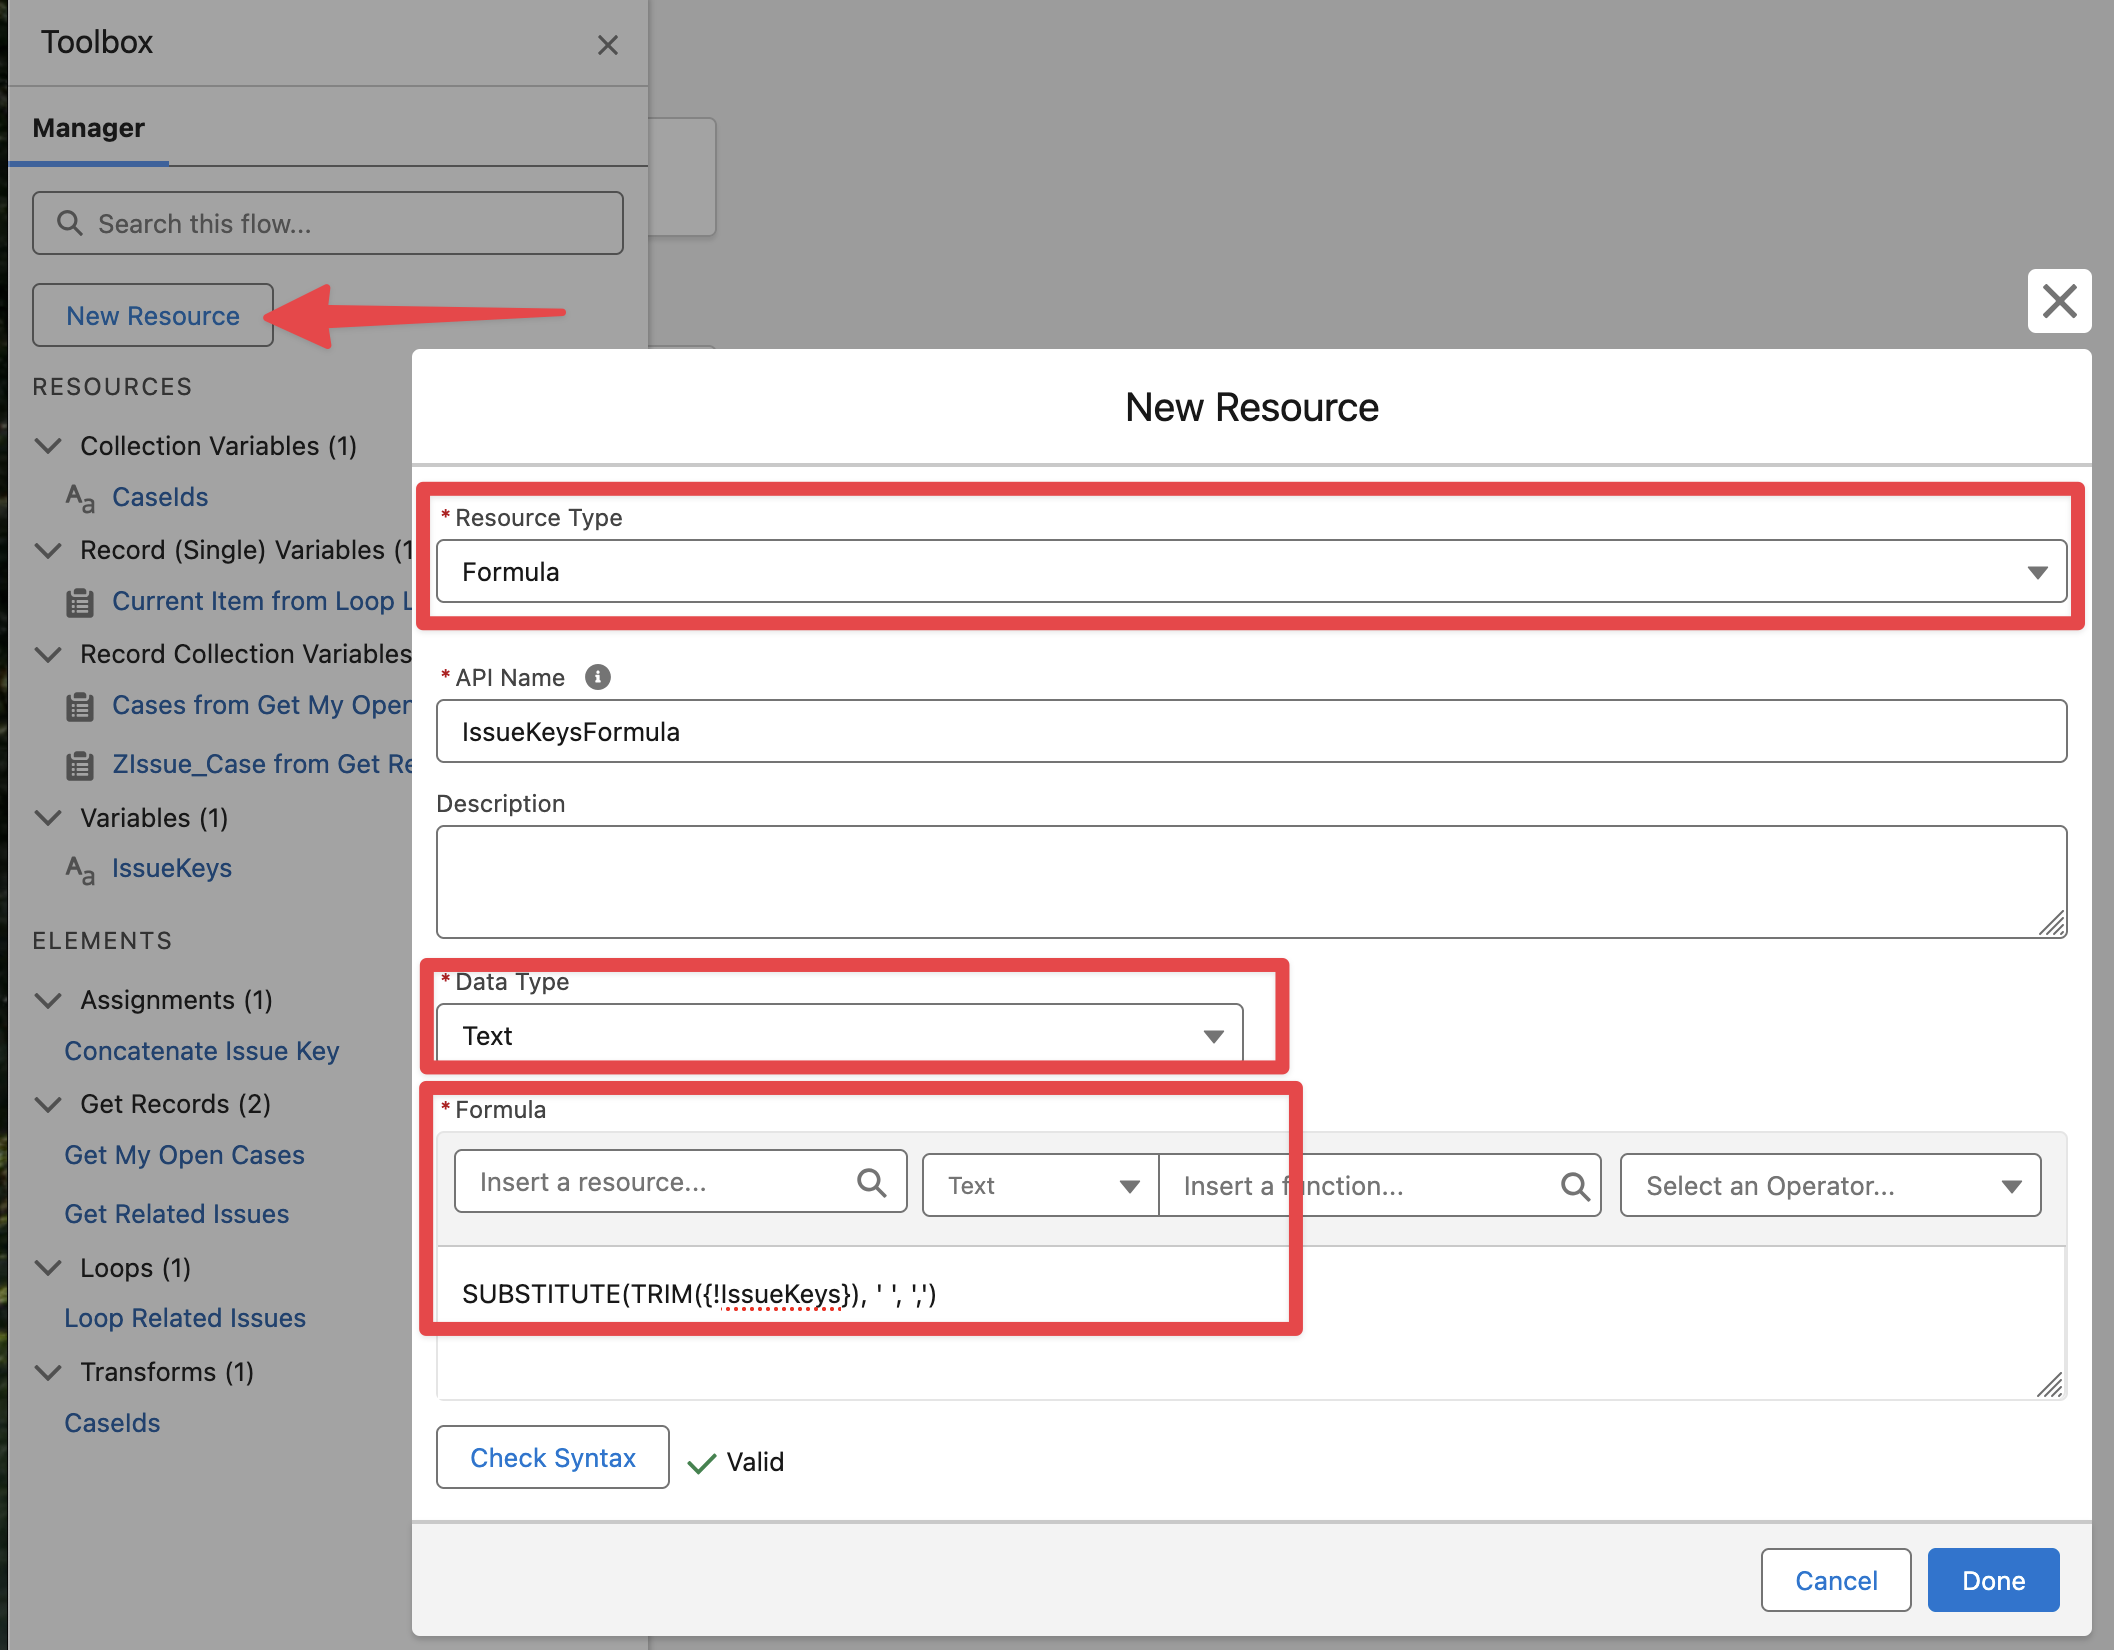Click the ZIssue_Case record collection icon
The image size is (2114, 1650).
click(80, 765)
